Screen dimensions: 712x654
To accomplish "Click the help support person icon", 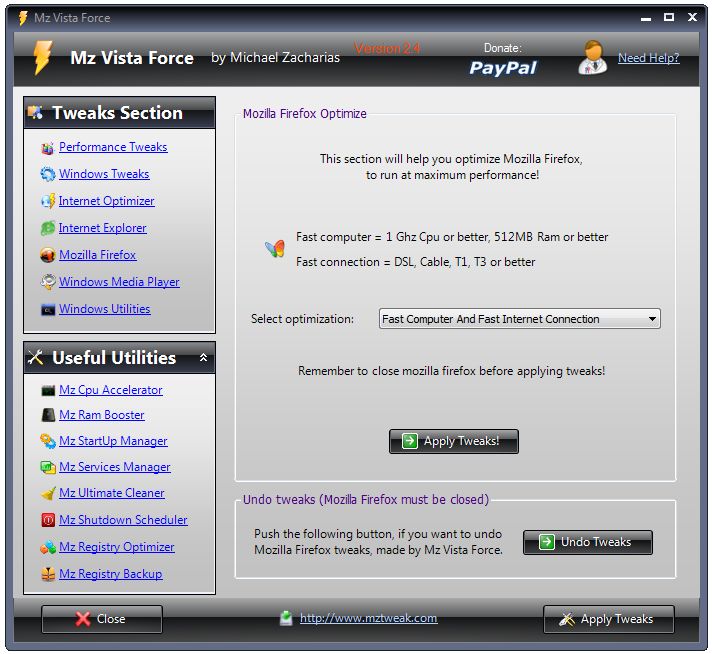I will (x=592, y=58).
